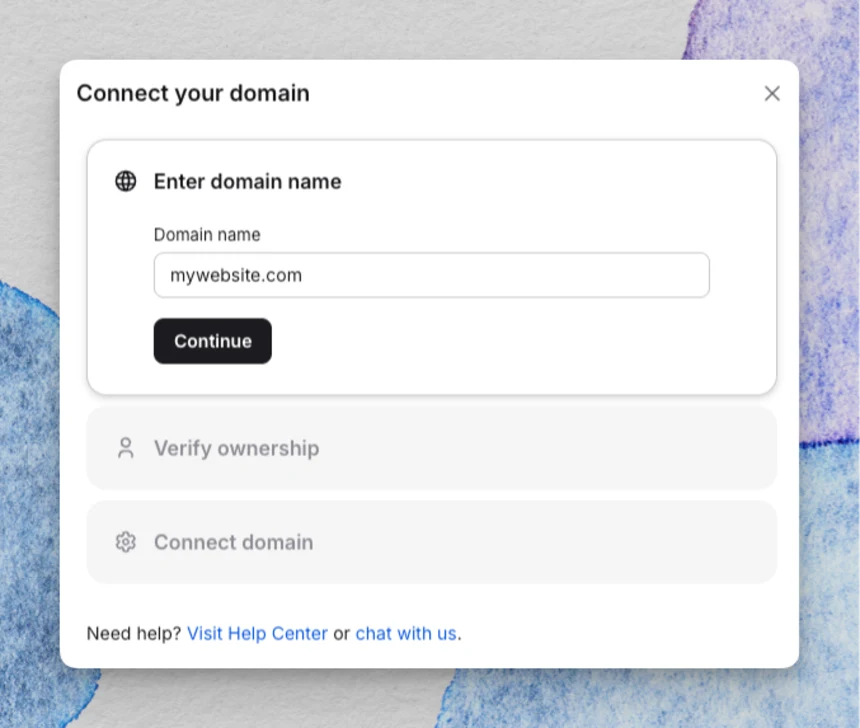Click the globe icon beside Enter domain name
Image resolution: width=860 pixels, height=728 pixels.
(x=125, y=181)
